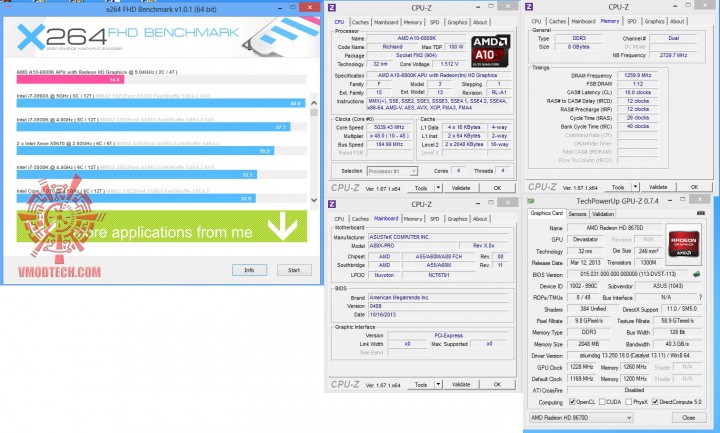Viewport: 720px width, 433px height.
Task: Click the GPU Clock value 1228 MHz
Action: point(582,367)
